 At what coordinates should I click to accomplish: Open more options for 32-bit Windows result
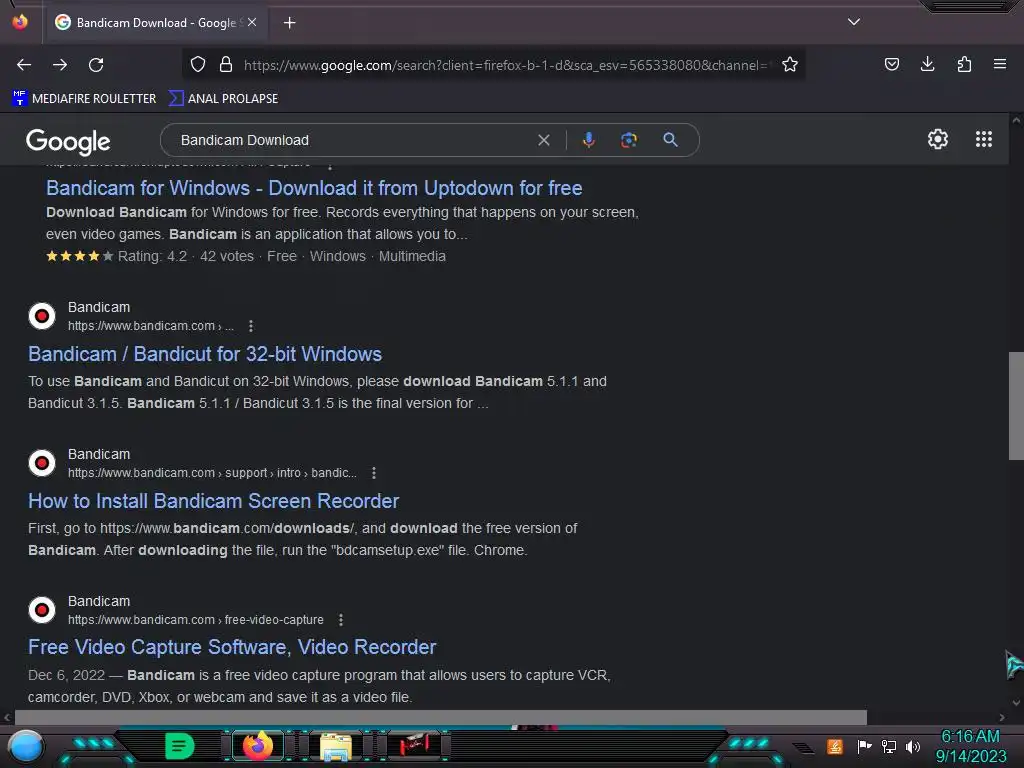coord(251,326)
